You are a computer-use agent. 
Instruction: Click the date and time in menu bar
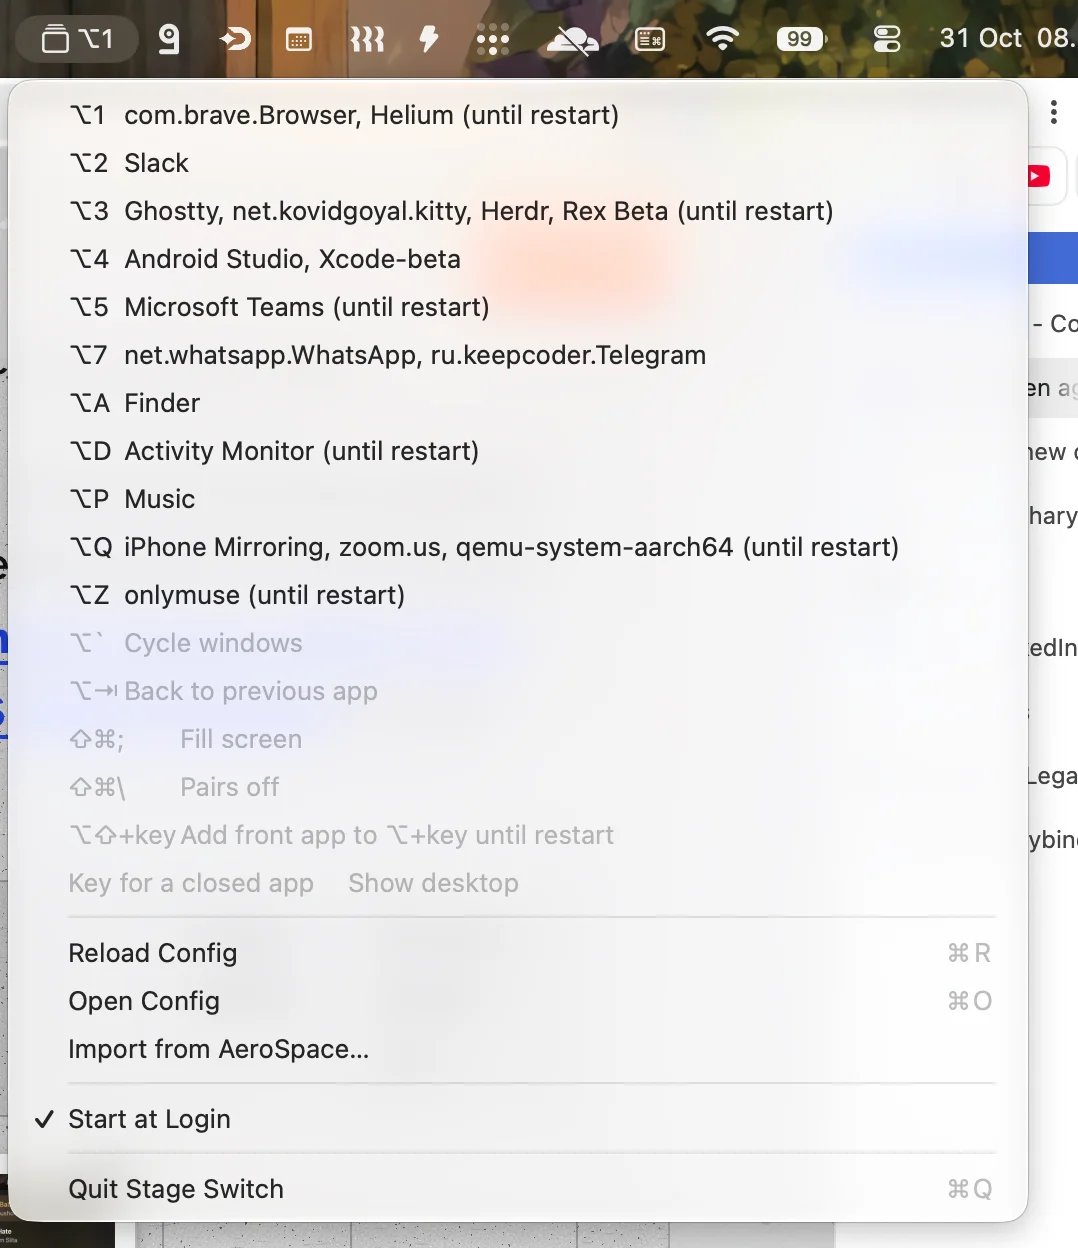point(1008,38)
